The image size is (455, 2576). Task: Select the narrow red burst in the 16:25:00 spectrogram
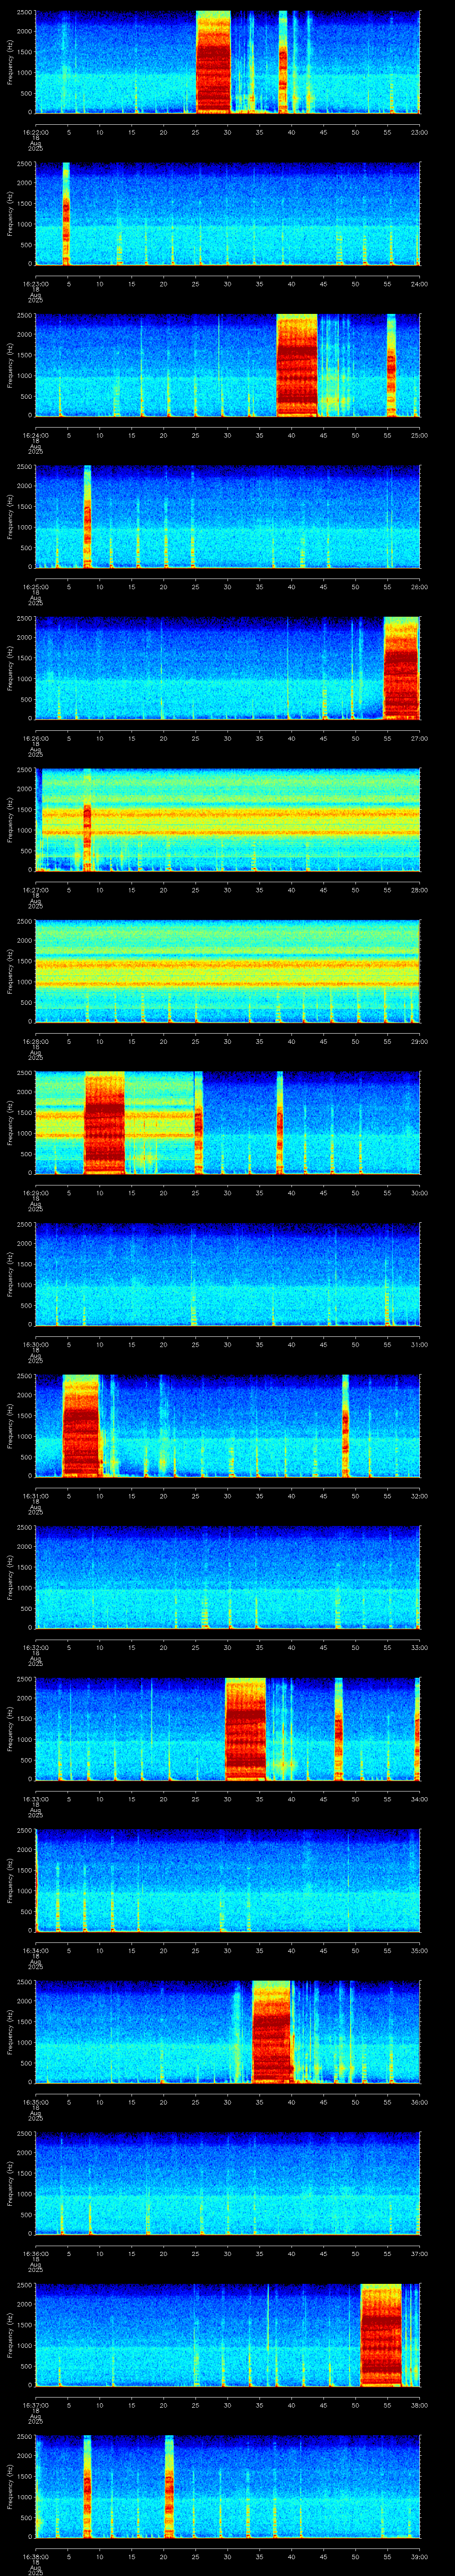pos(87,516)
